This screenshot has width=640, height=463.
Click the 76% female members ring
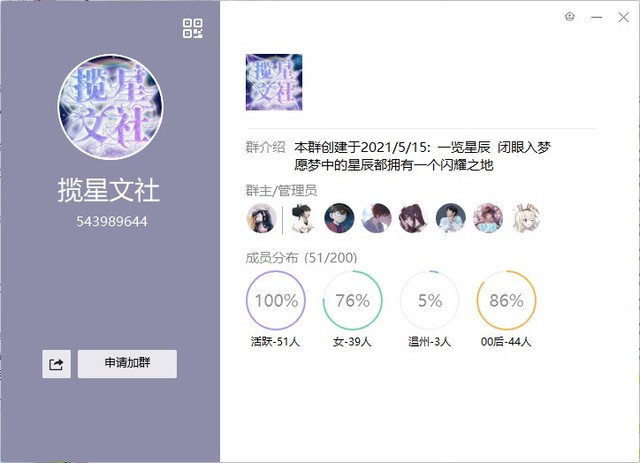tap(353, 300)
